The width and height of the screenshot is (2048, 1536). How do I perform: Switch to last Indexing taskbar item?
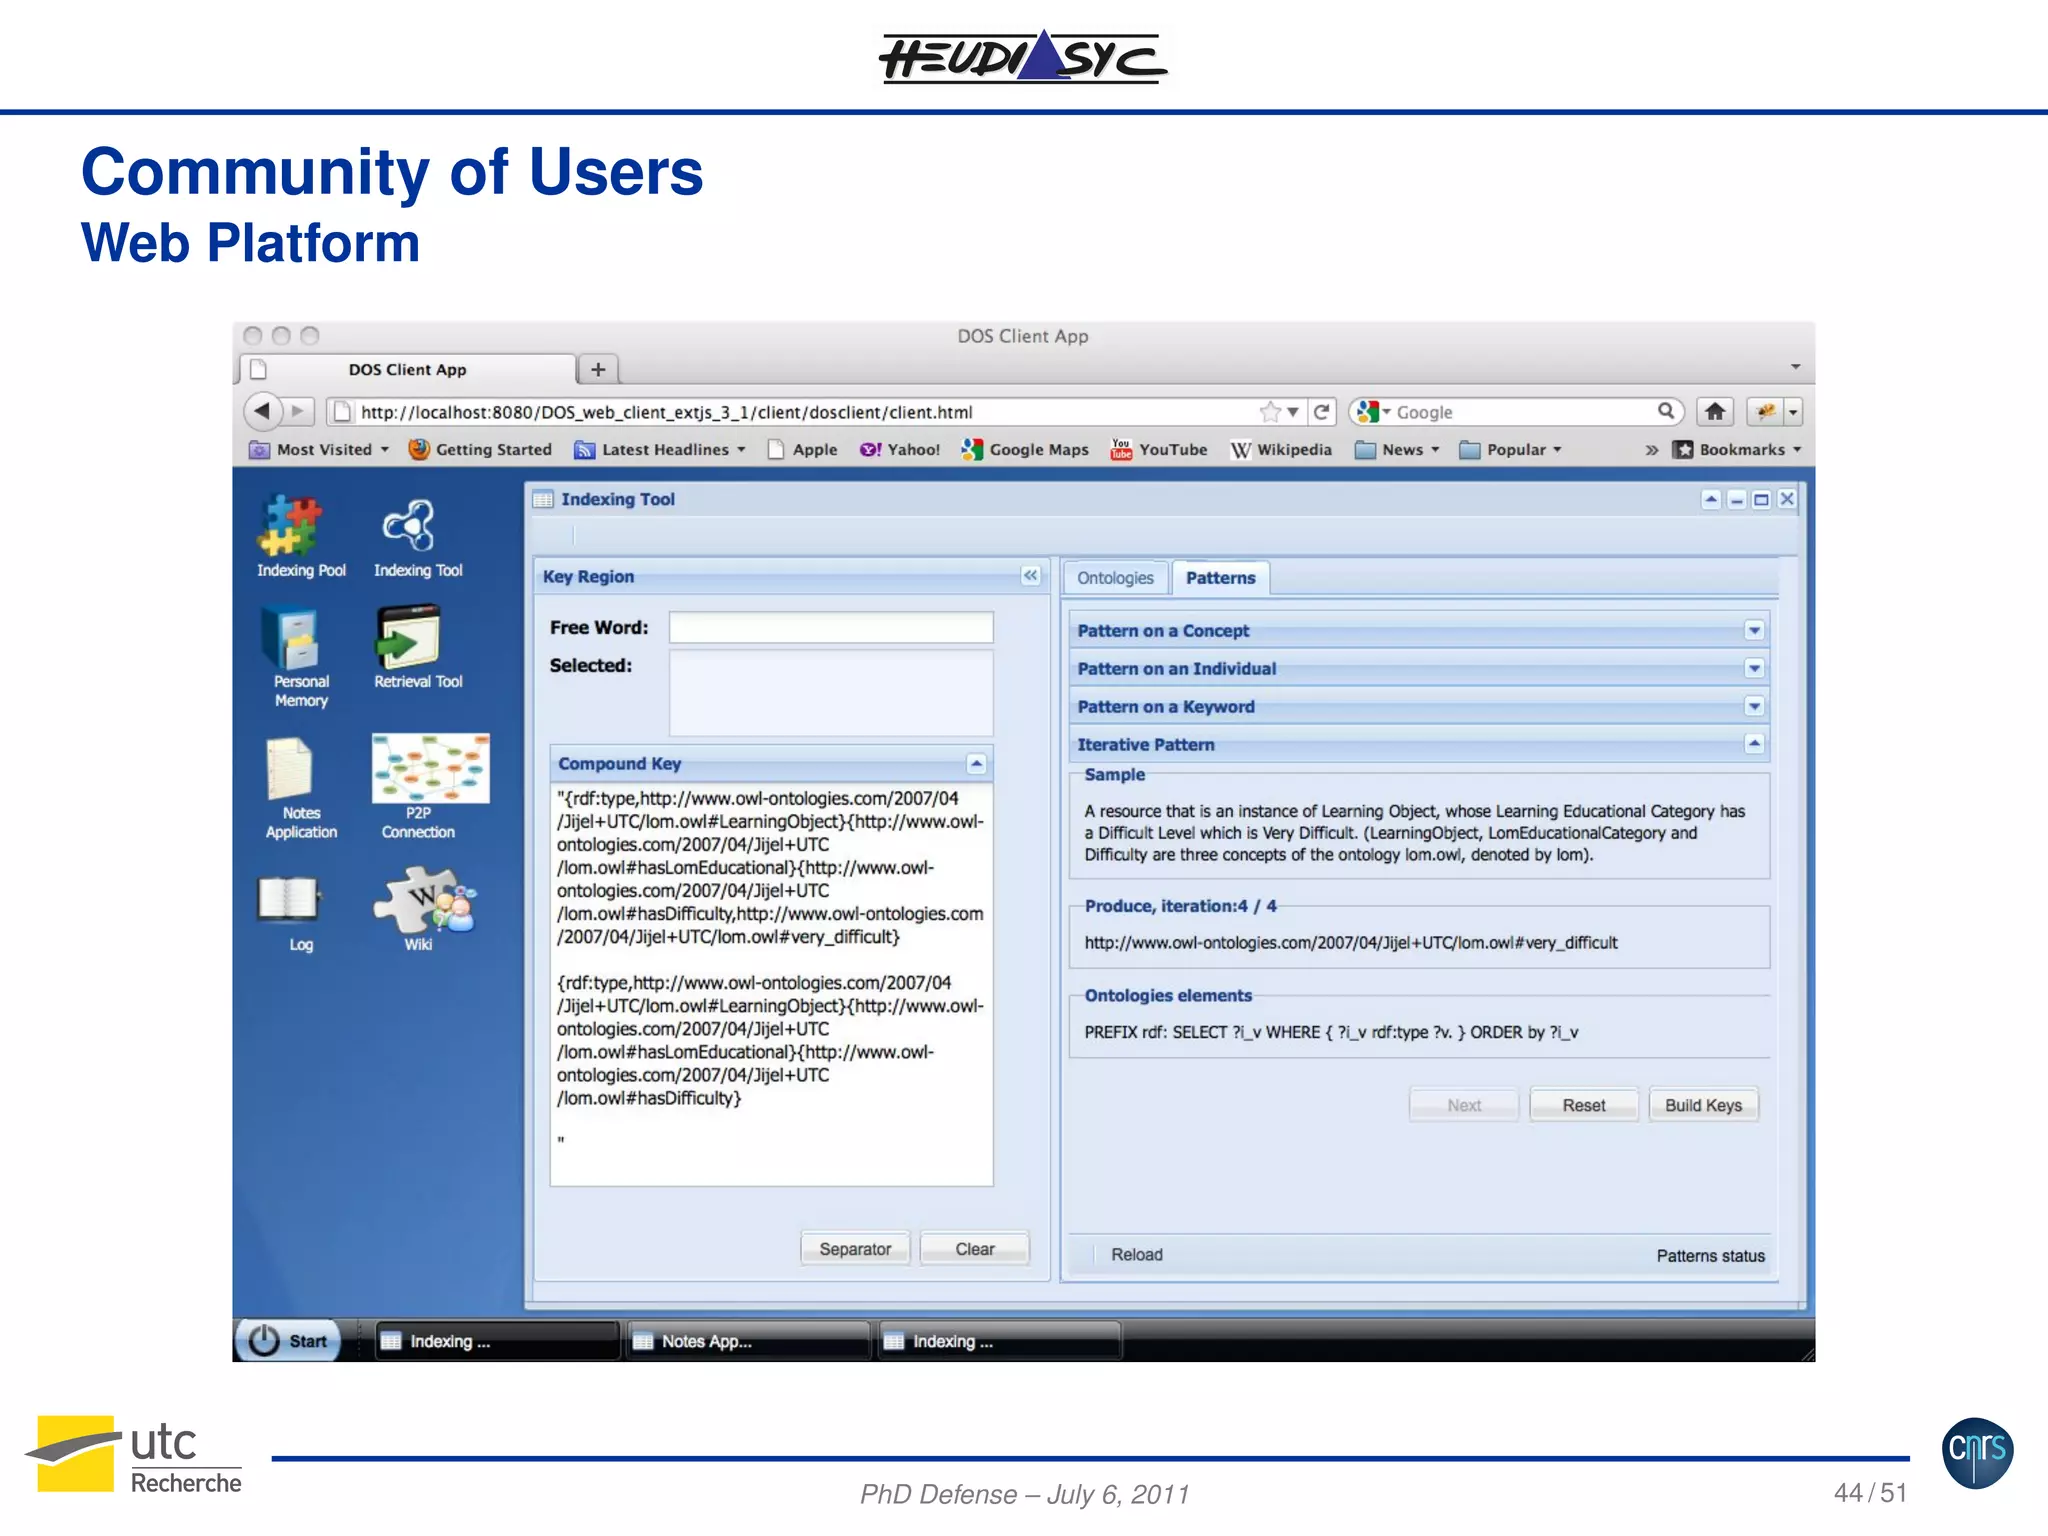[x=999, y=1341]
